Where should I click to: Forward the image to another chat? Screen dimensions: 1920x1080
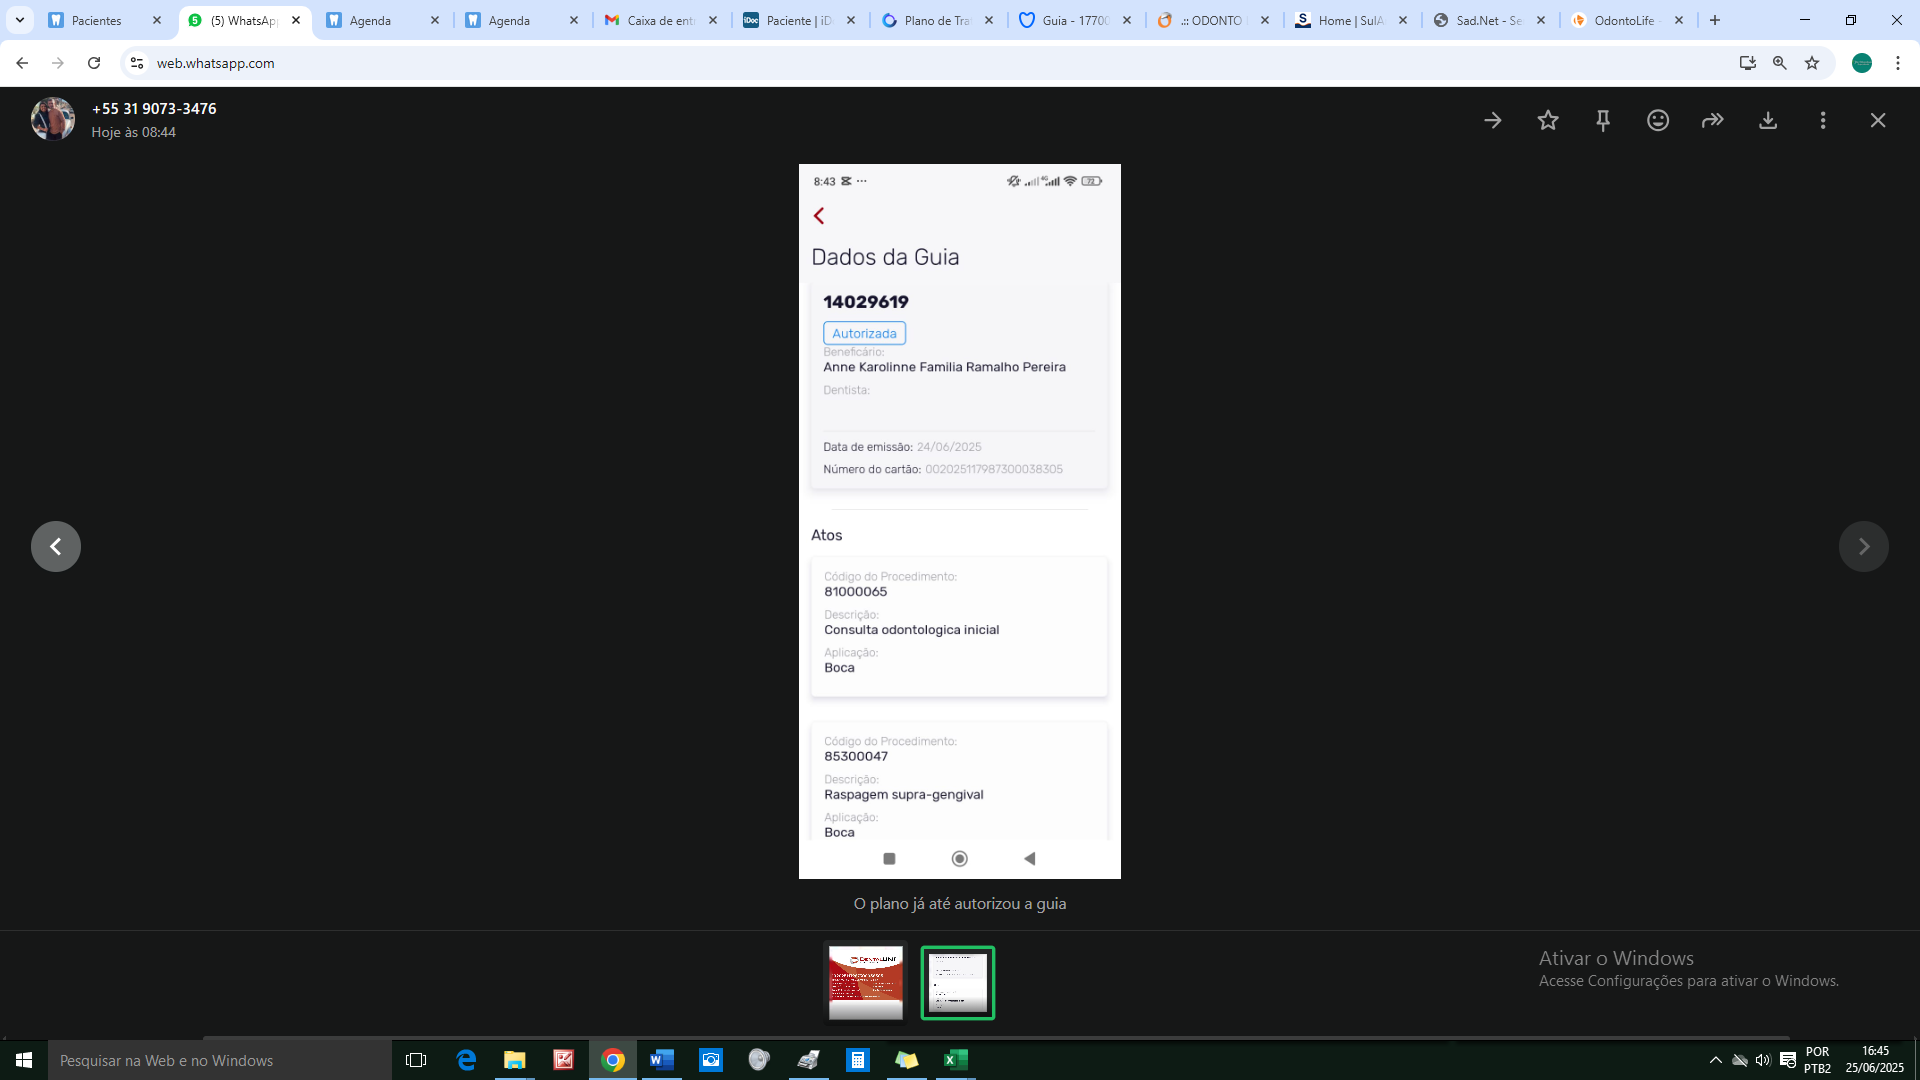1713,121
